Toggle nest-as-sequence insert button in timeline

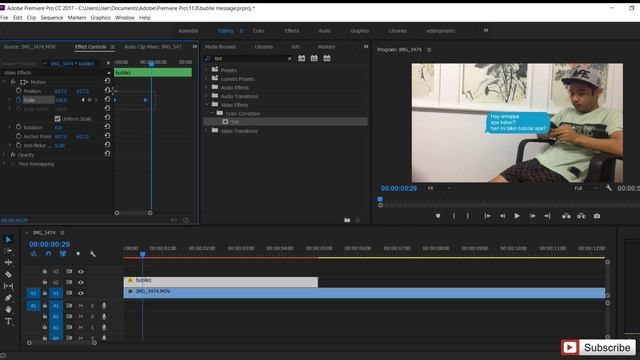click(33, 254)
